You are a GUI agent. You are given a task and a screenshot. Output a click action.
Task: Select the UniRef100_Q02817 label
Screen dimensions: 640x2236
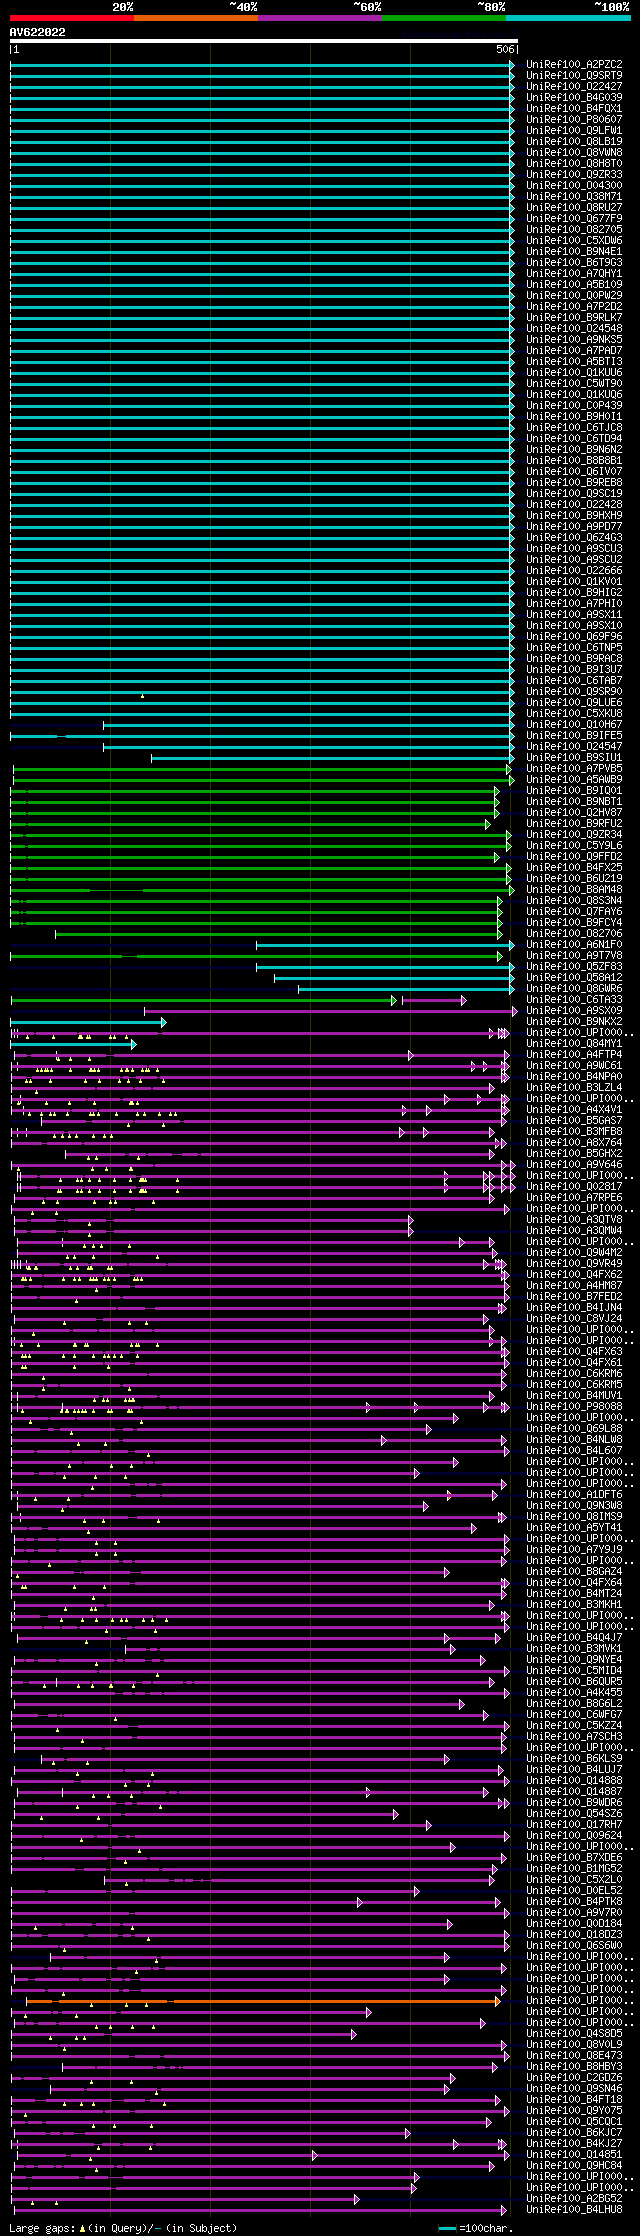pyautogui.click(x=574, y=1186)
